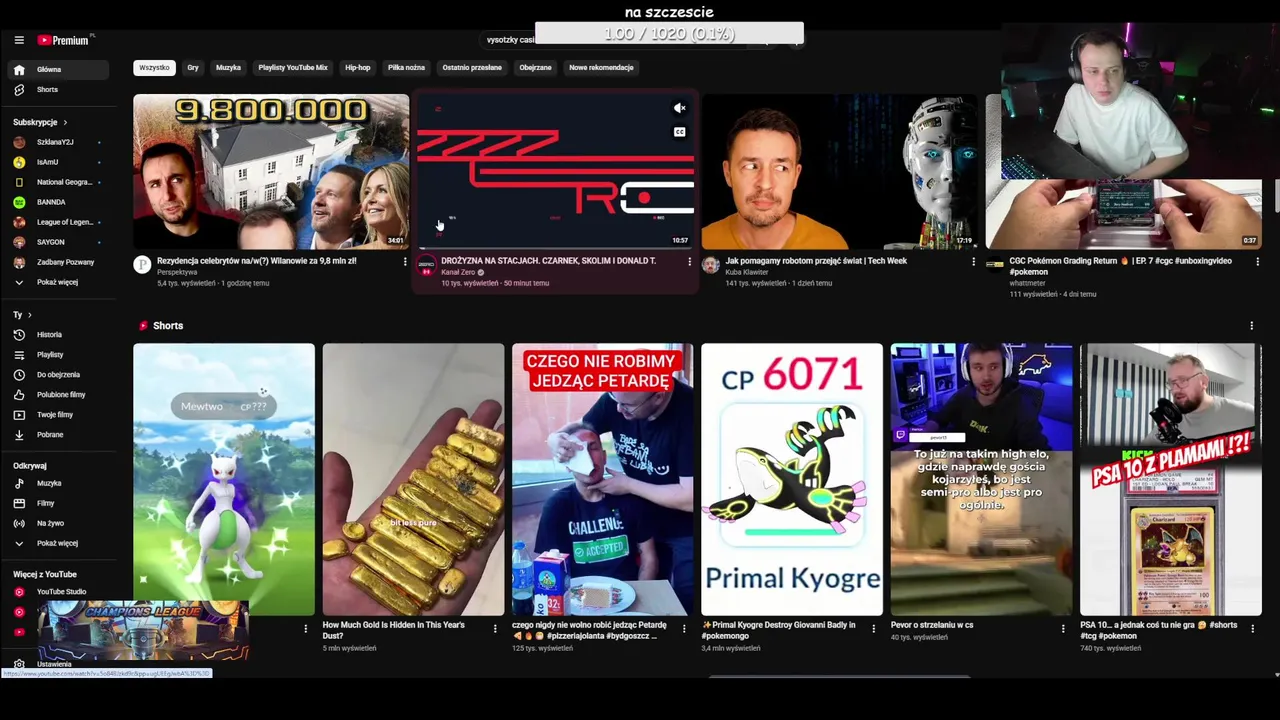
Task: Explore Muzyka in the Odkrywaj section
Action: [x=60, y=484]
